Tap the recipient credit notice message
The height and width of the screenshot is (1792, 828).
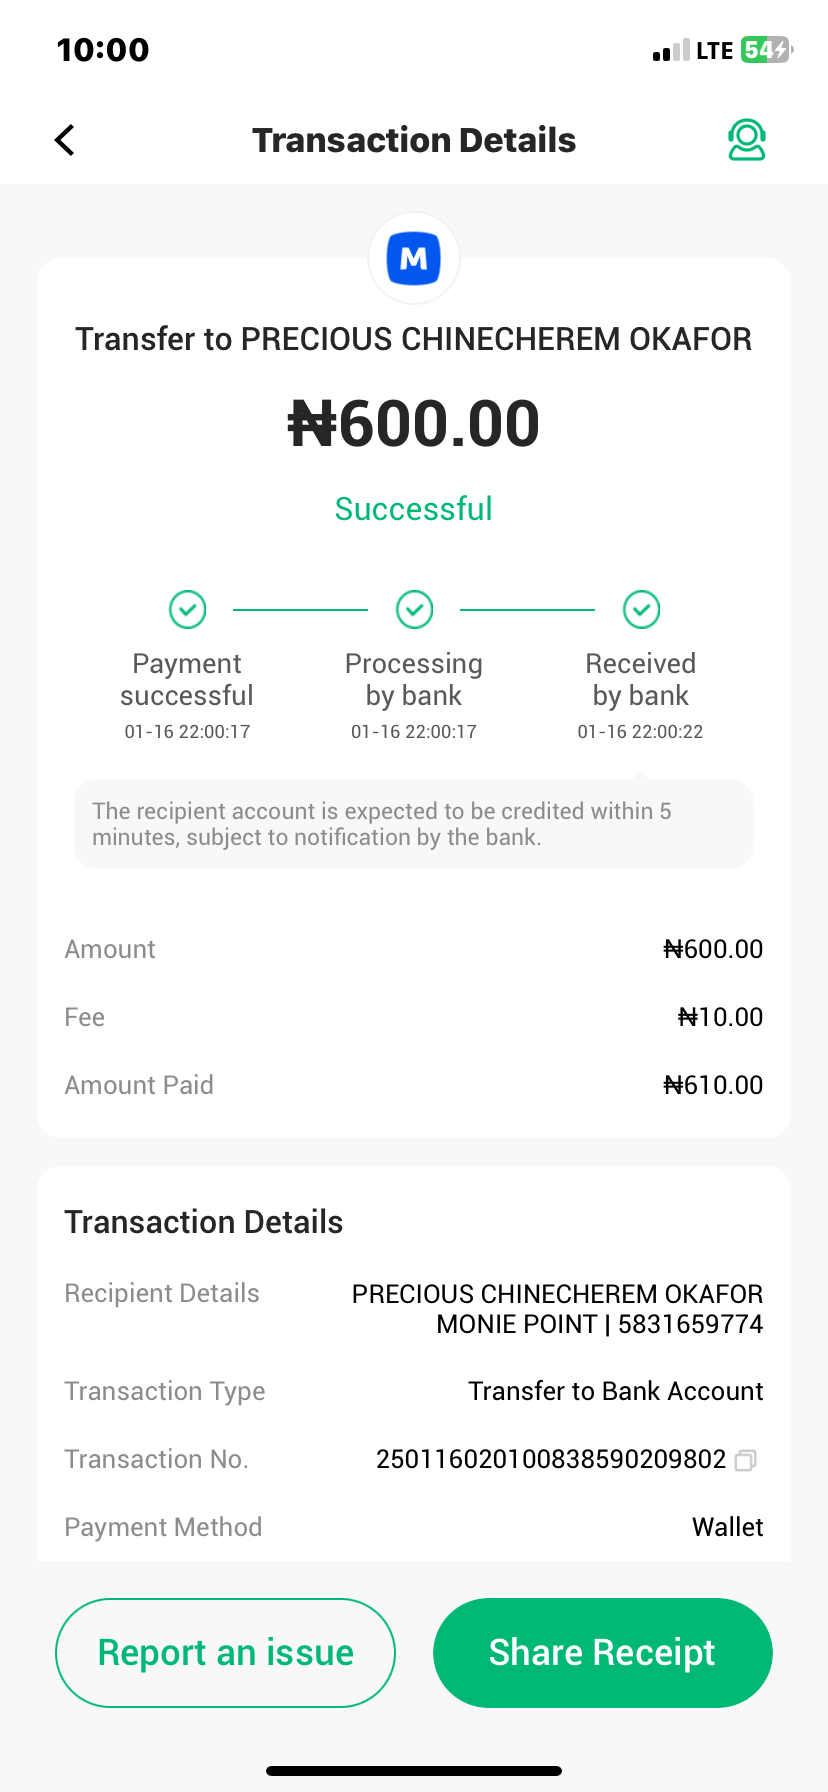[414, 824]
